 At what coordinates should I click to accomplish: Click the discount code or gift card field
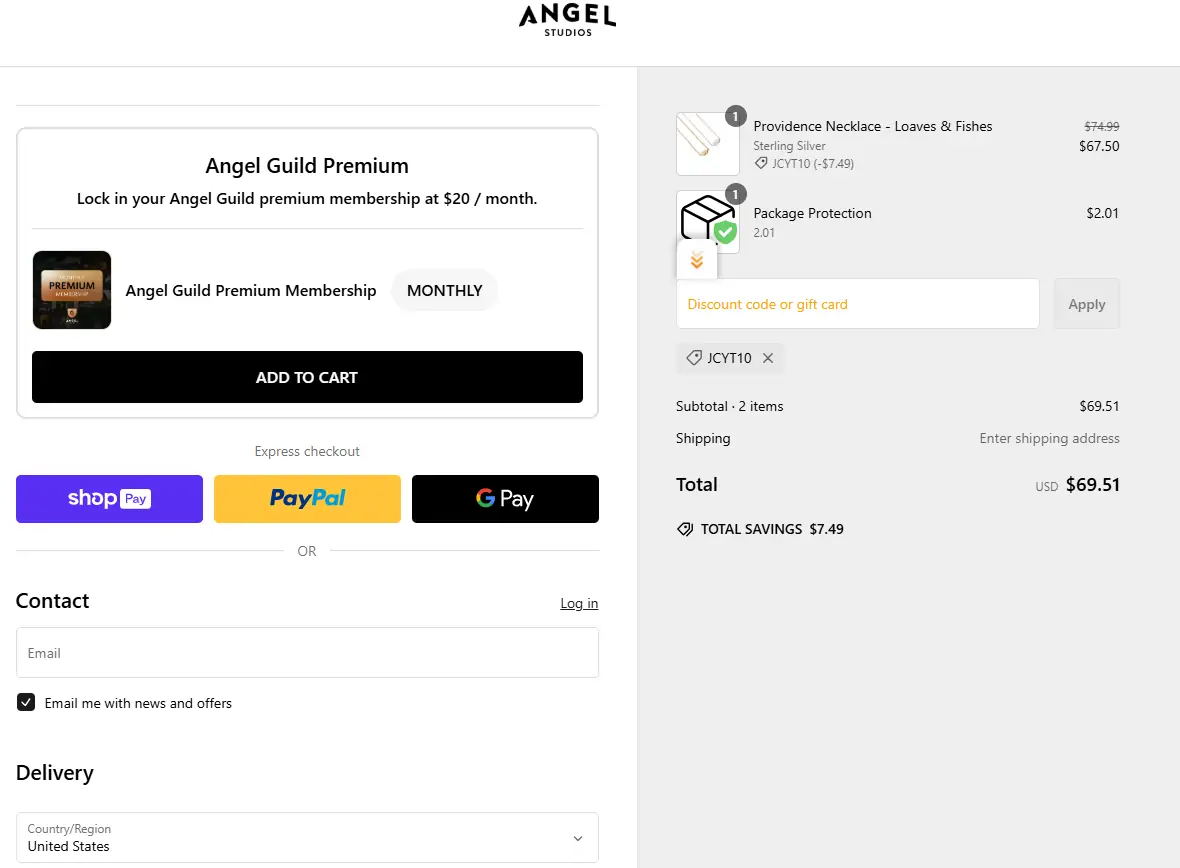click(857, 303)
